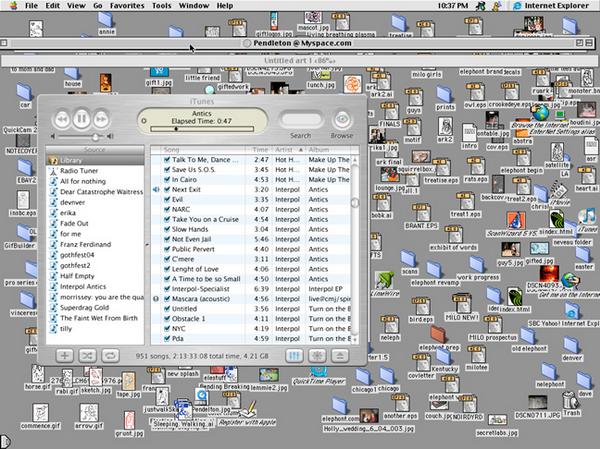600x449 pixels.
Task: Select the Register with Apple desktop icon
Action: tap(247, 414)
